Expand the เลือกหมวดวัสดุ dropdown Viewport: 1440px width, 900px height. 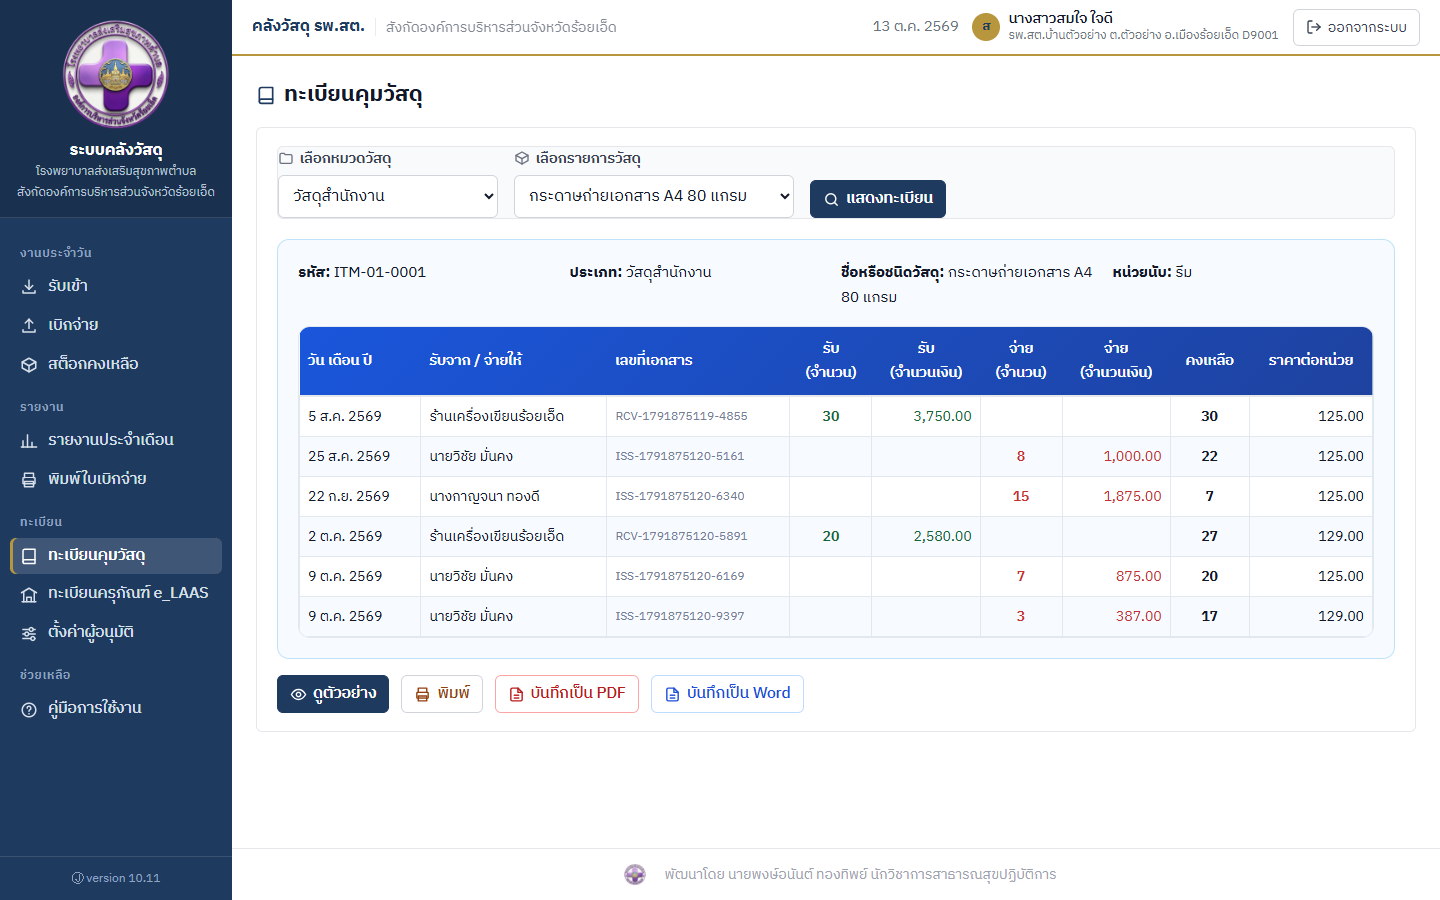388,196
